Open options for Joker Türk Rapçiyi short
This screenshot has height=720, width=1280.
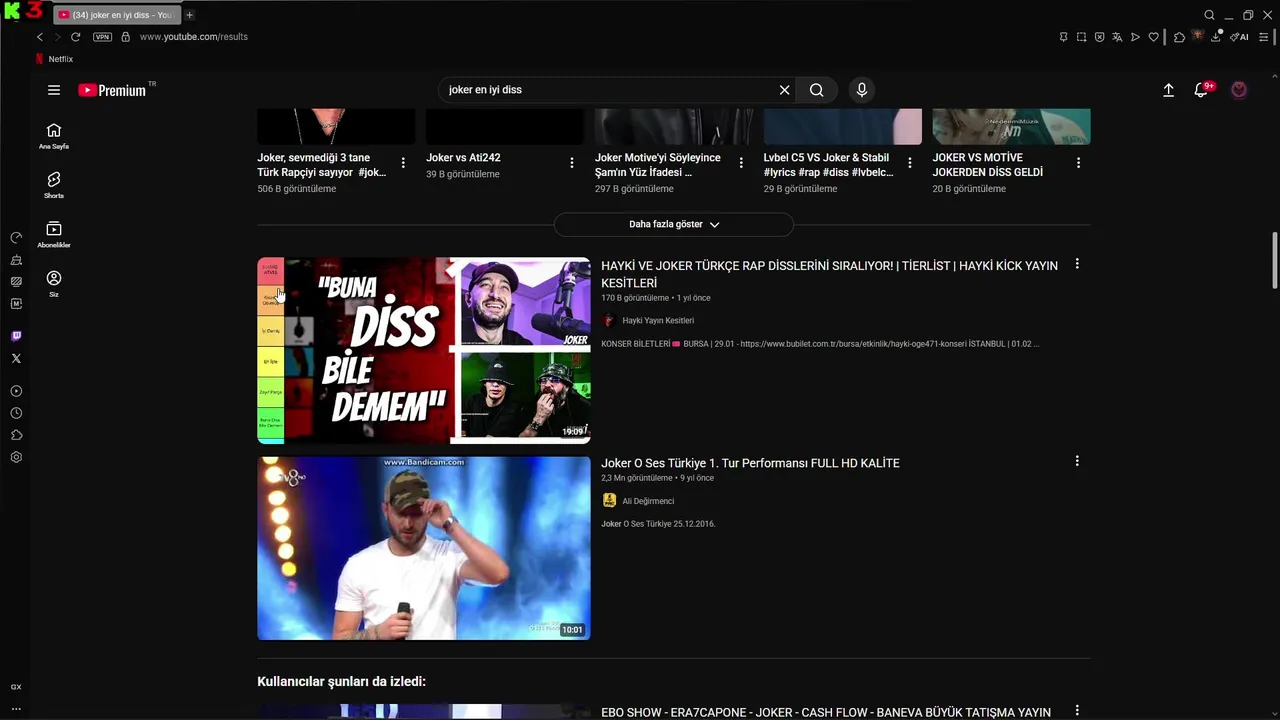click(x=403, y=163)
